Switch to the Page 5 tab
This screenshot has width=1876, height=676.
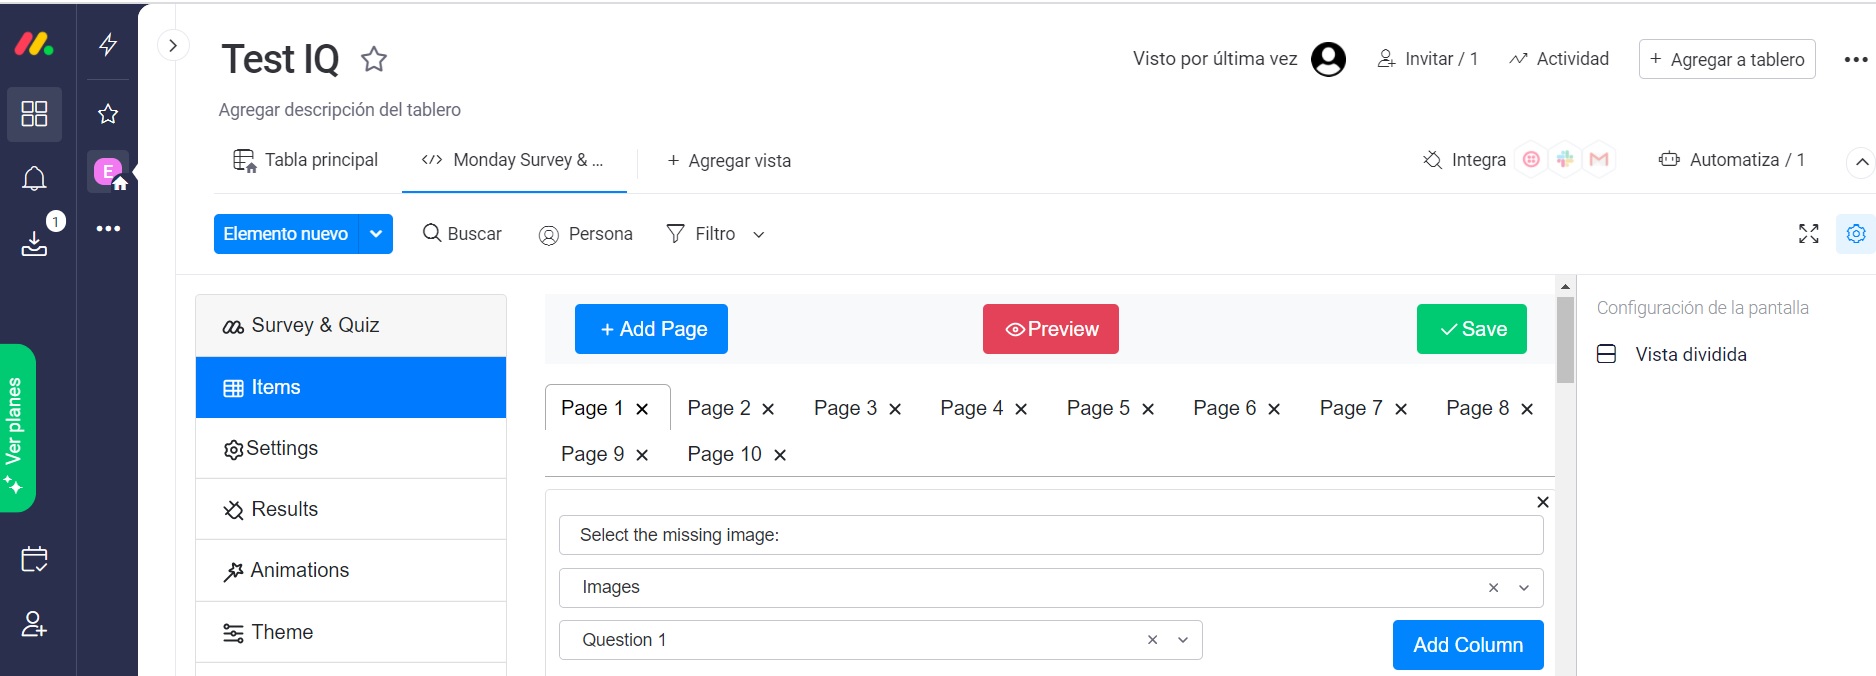point(1097,408)
